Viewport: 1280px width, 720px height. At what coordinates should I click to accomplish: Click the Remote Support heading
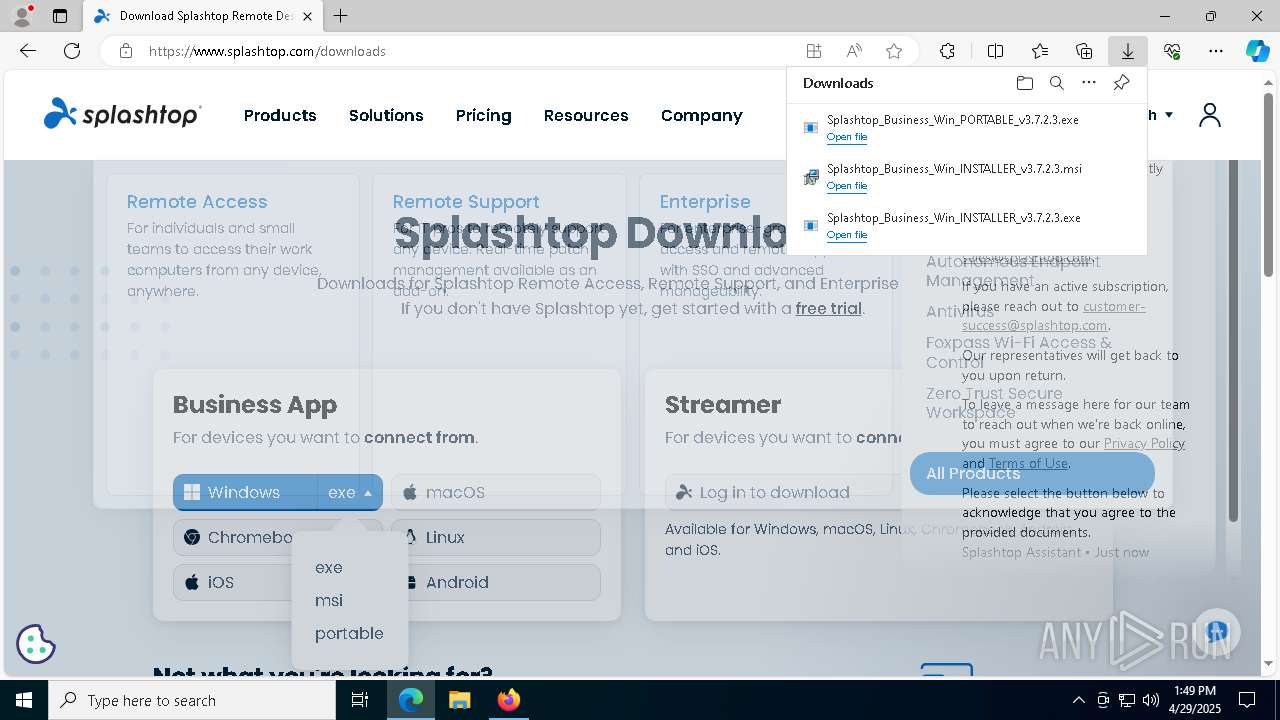(x=466, y=201)
